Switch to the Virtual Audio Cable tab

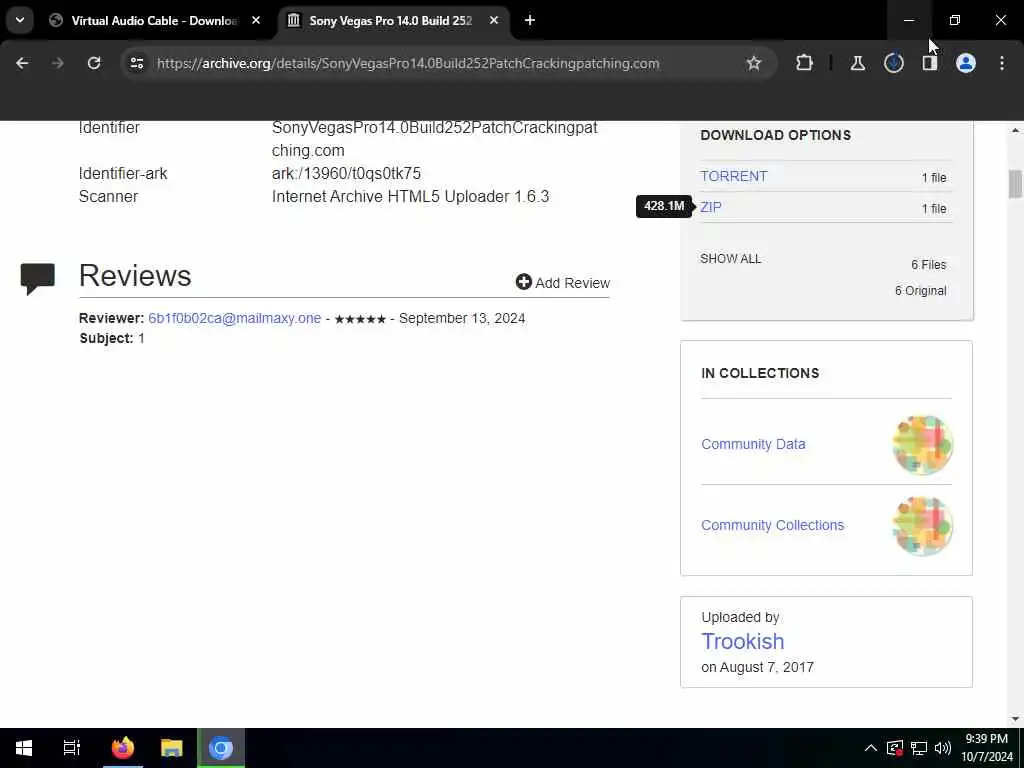(154, 21)
